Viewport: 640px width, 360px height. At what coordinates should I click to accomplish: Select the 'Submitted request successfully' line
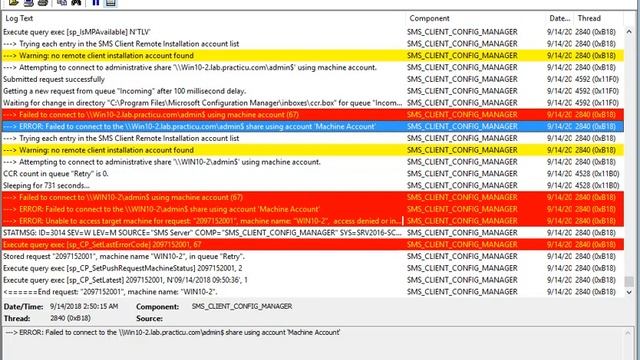(x=313, y=79)
